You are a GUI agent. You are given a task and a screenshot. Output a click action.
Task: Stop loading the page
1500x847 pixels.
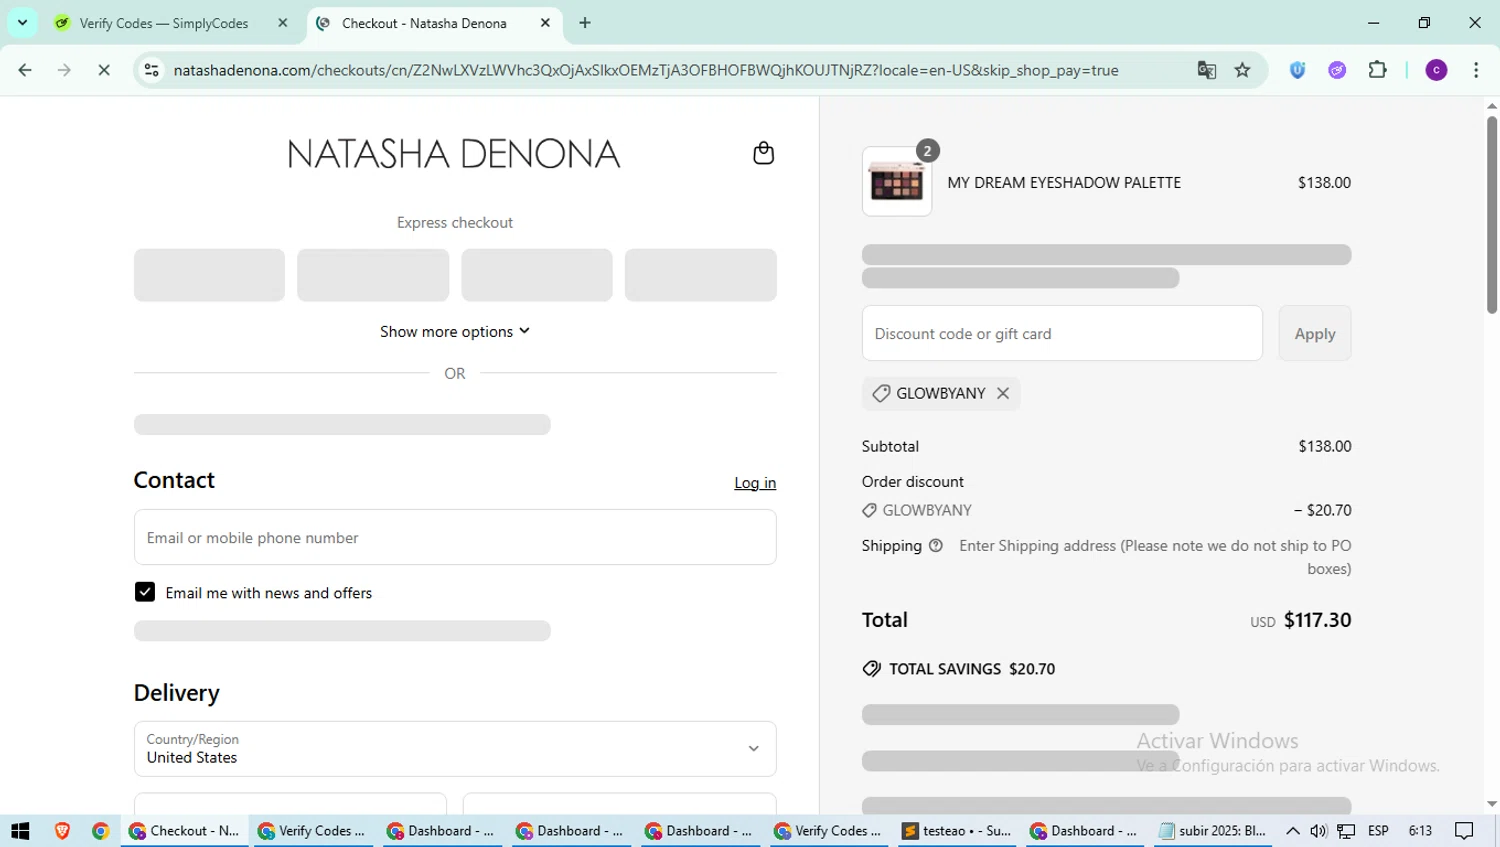104,70
